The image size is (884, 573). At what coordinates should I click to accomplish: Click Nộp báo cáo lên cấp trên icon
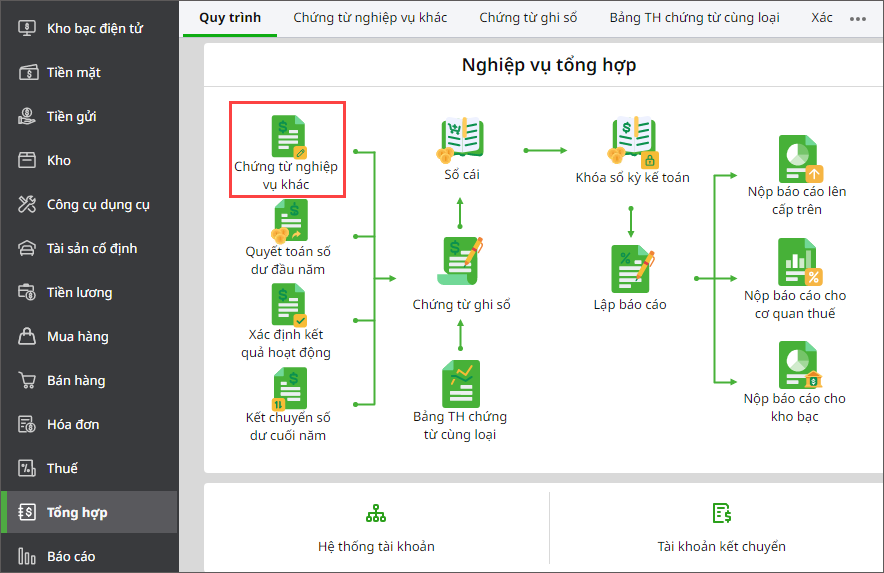click(x=801, y=158)
